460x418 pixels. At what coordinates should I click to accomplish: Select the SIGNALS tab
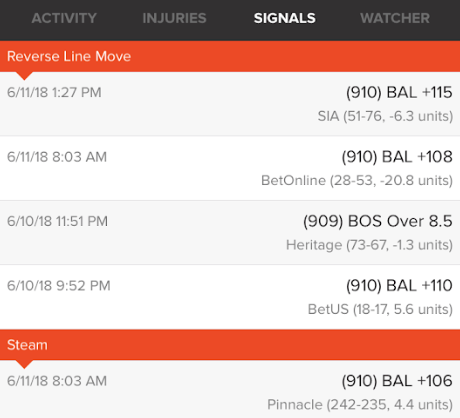pos(285,18)
